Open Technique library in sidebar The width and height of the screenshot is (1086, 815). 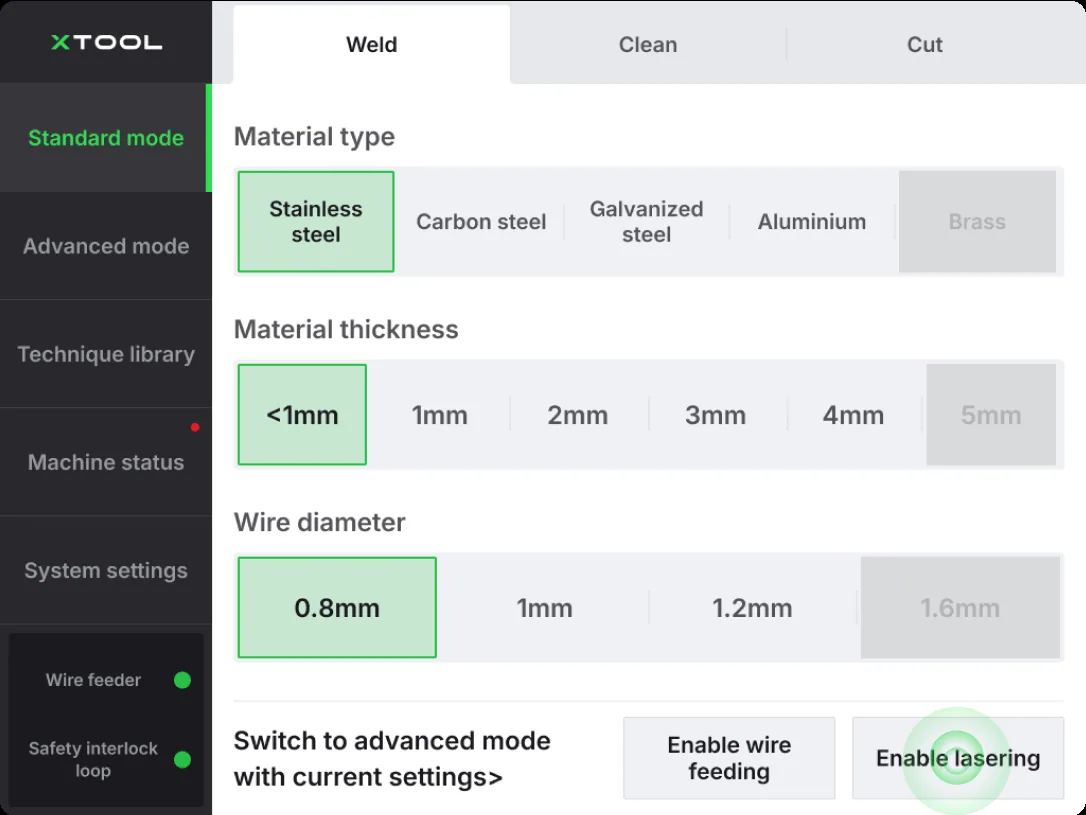(106, 354)
